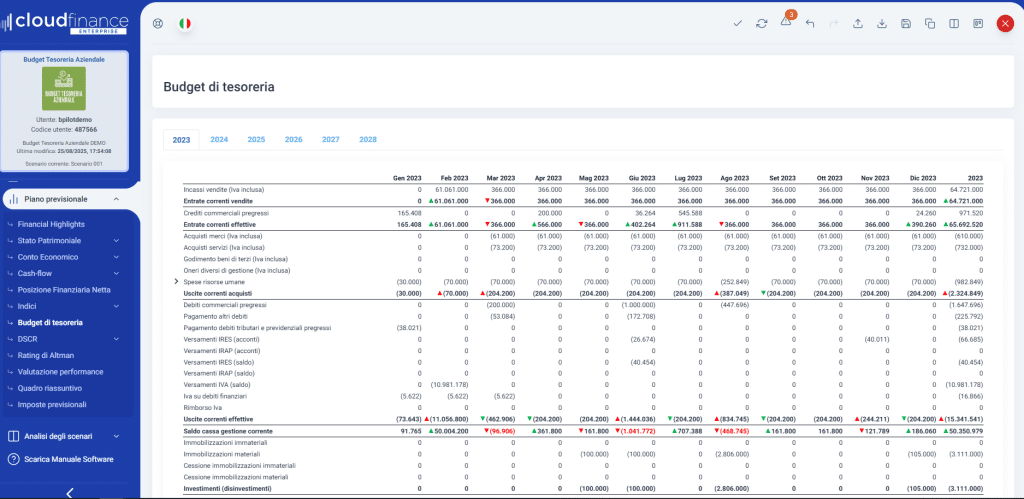Open Valutazione performance in the sidebar
The width and height of the screenshot is (1024, 499).
point(60,372)
